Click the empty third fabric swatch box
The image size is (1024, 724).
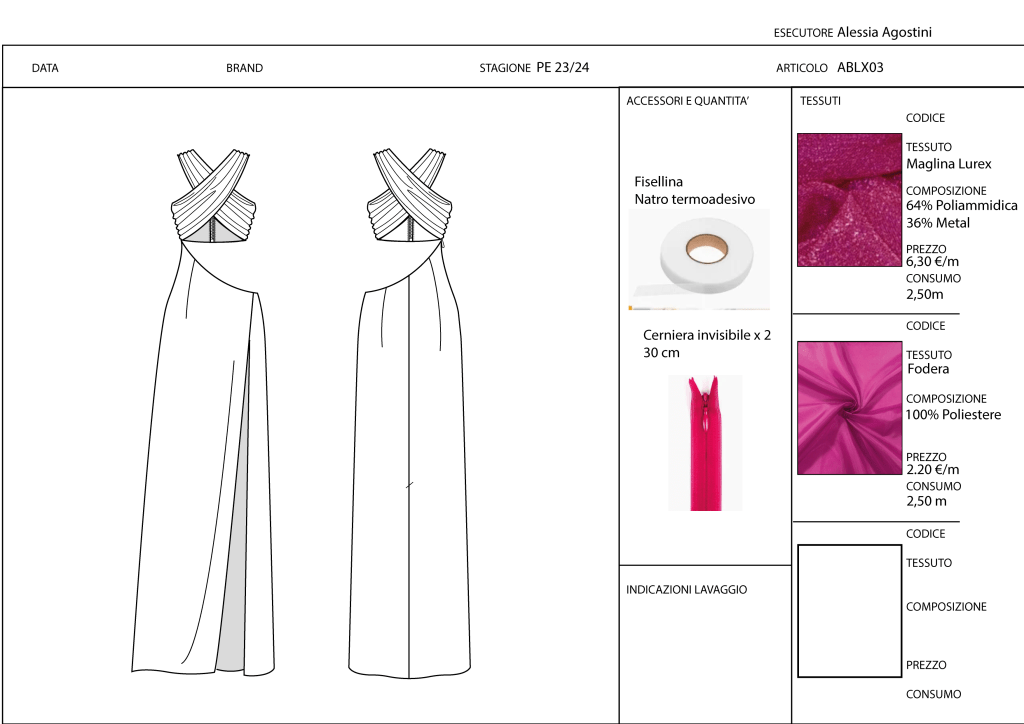(x=849, y=610)
